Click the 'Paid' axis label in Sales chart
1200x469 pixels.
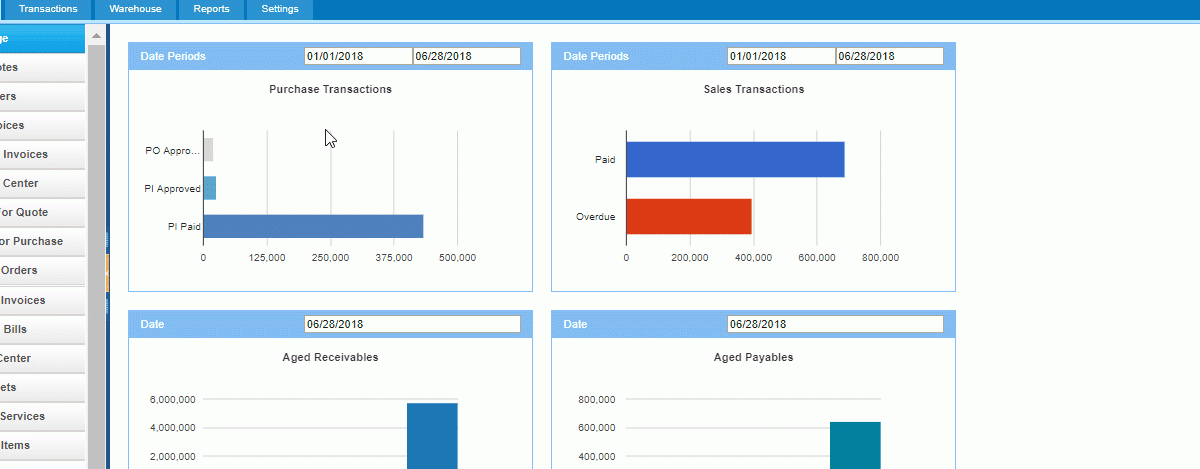pyautogui.click(x=605, y=159)
